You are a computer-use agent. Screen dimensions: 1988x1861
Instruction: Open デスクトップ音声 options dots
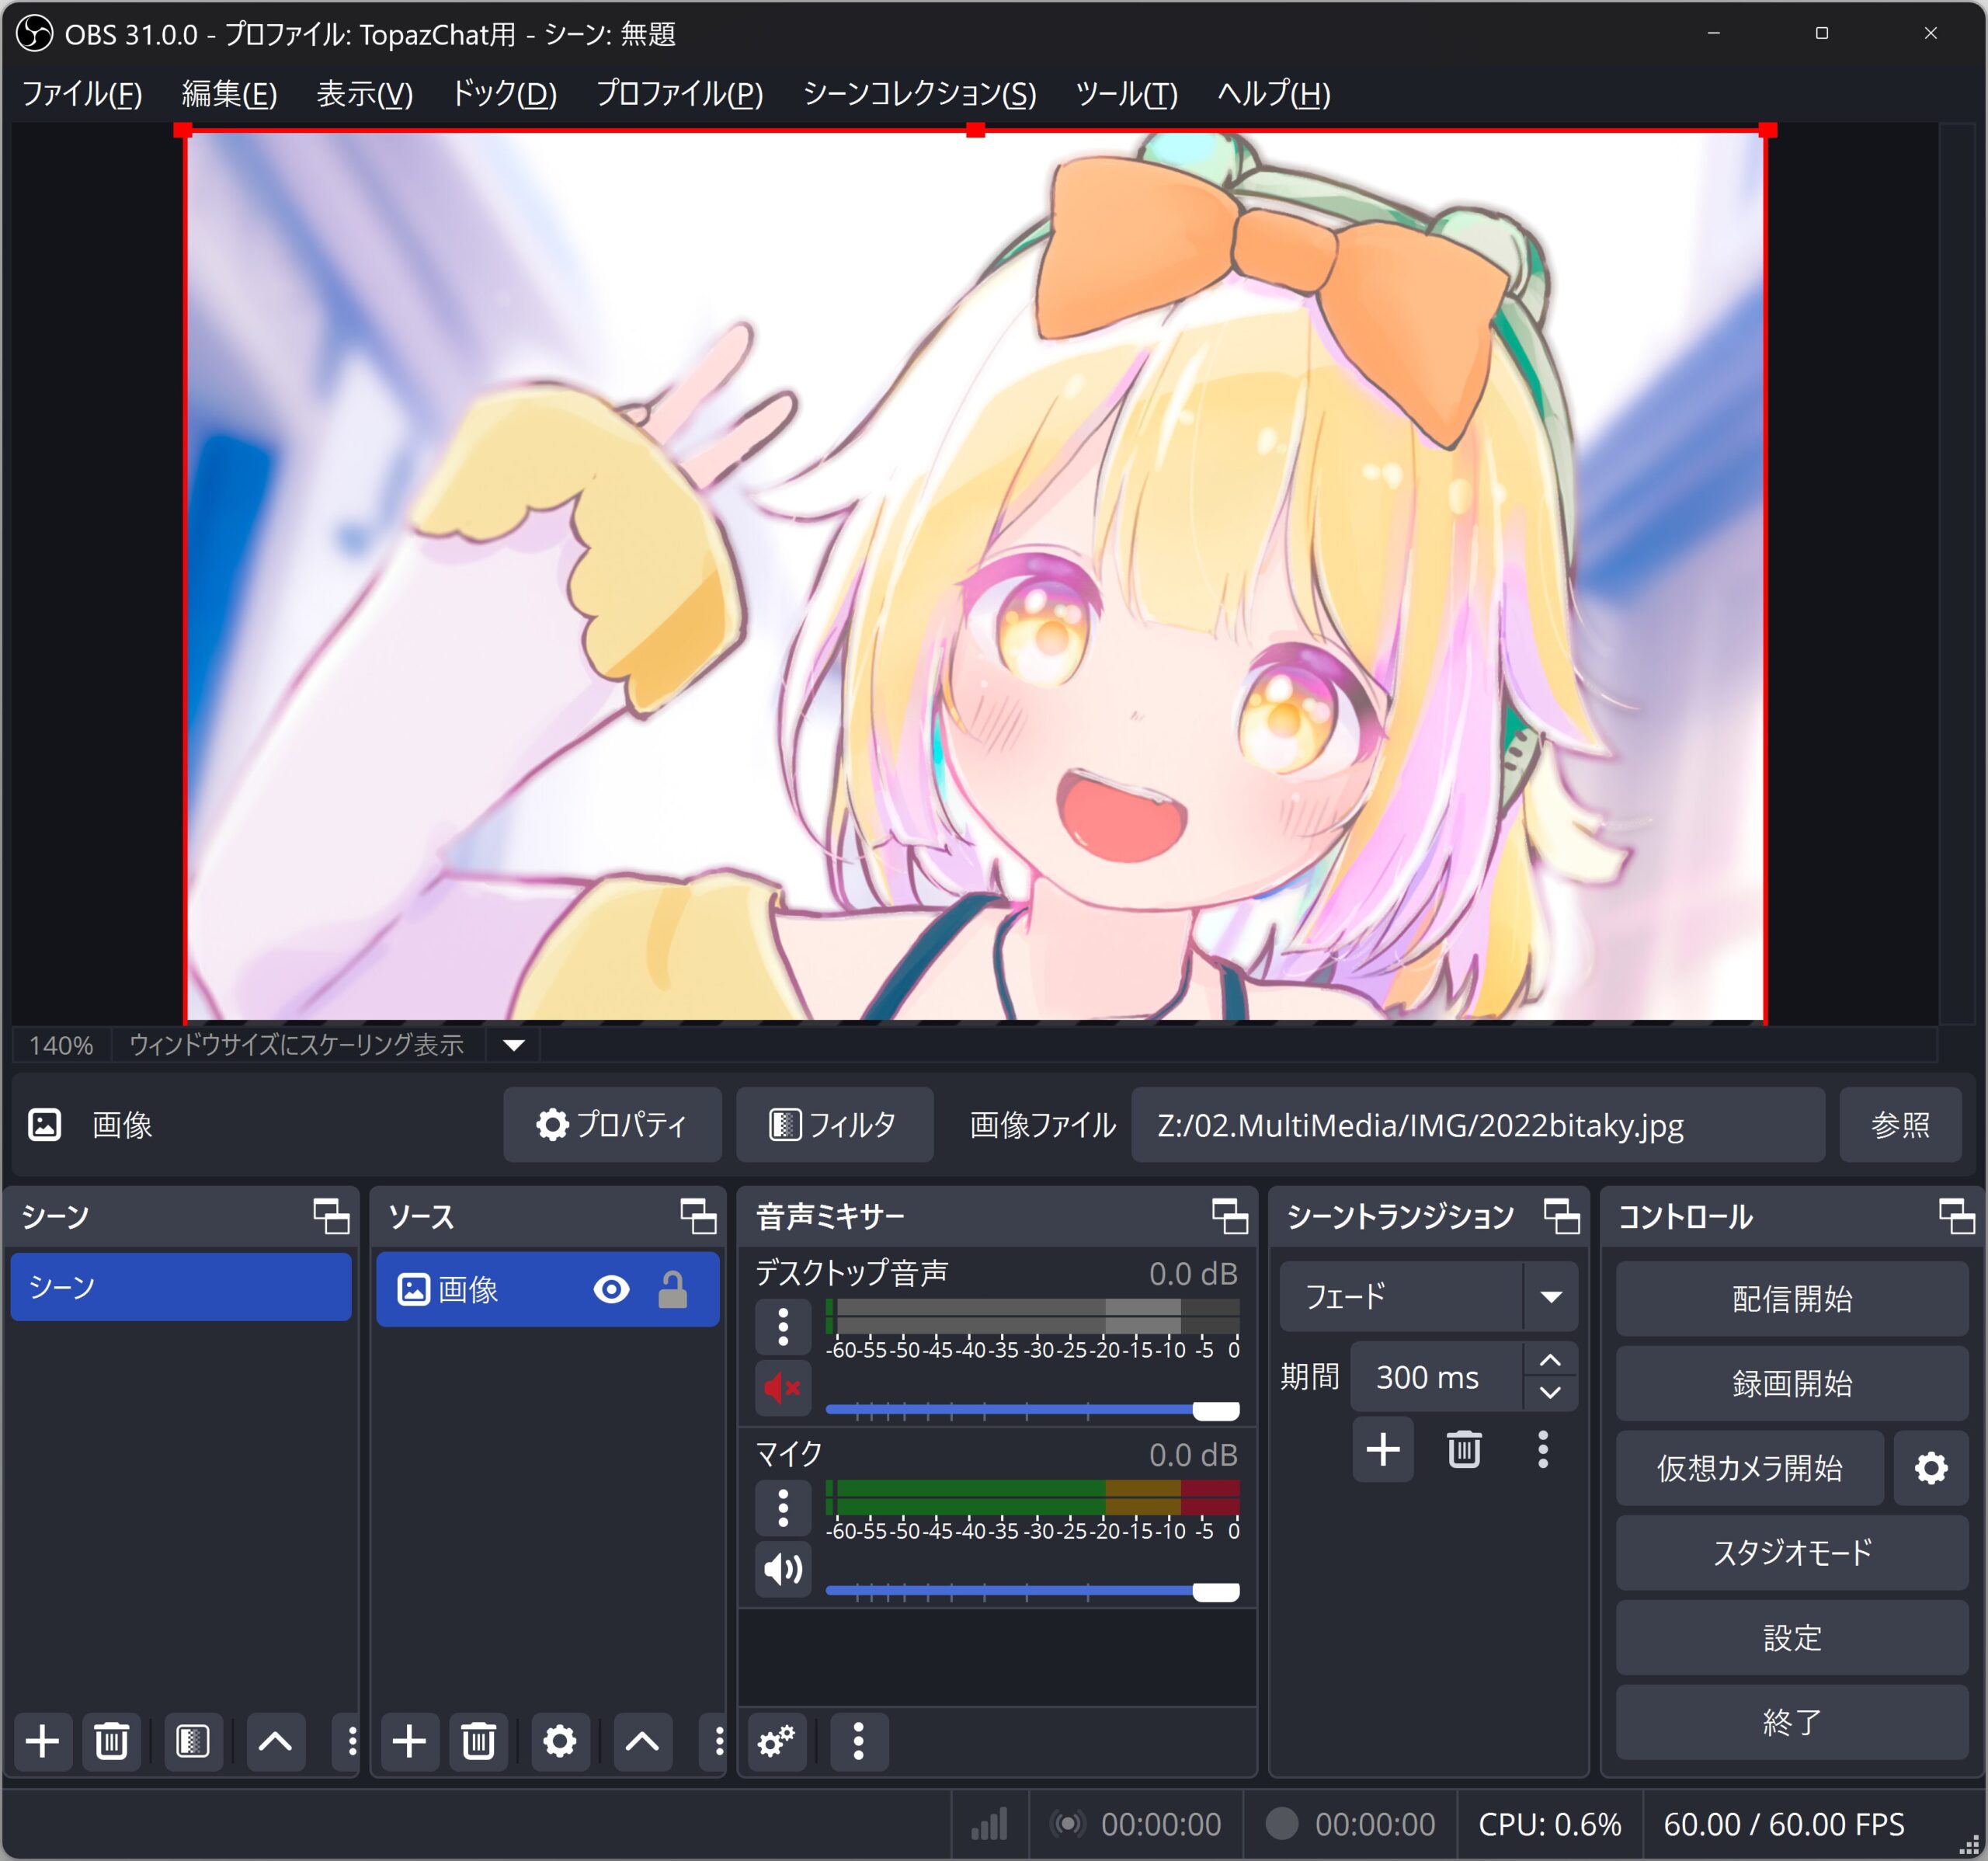(783, 1326)
